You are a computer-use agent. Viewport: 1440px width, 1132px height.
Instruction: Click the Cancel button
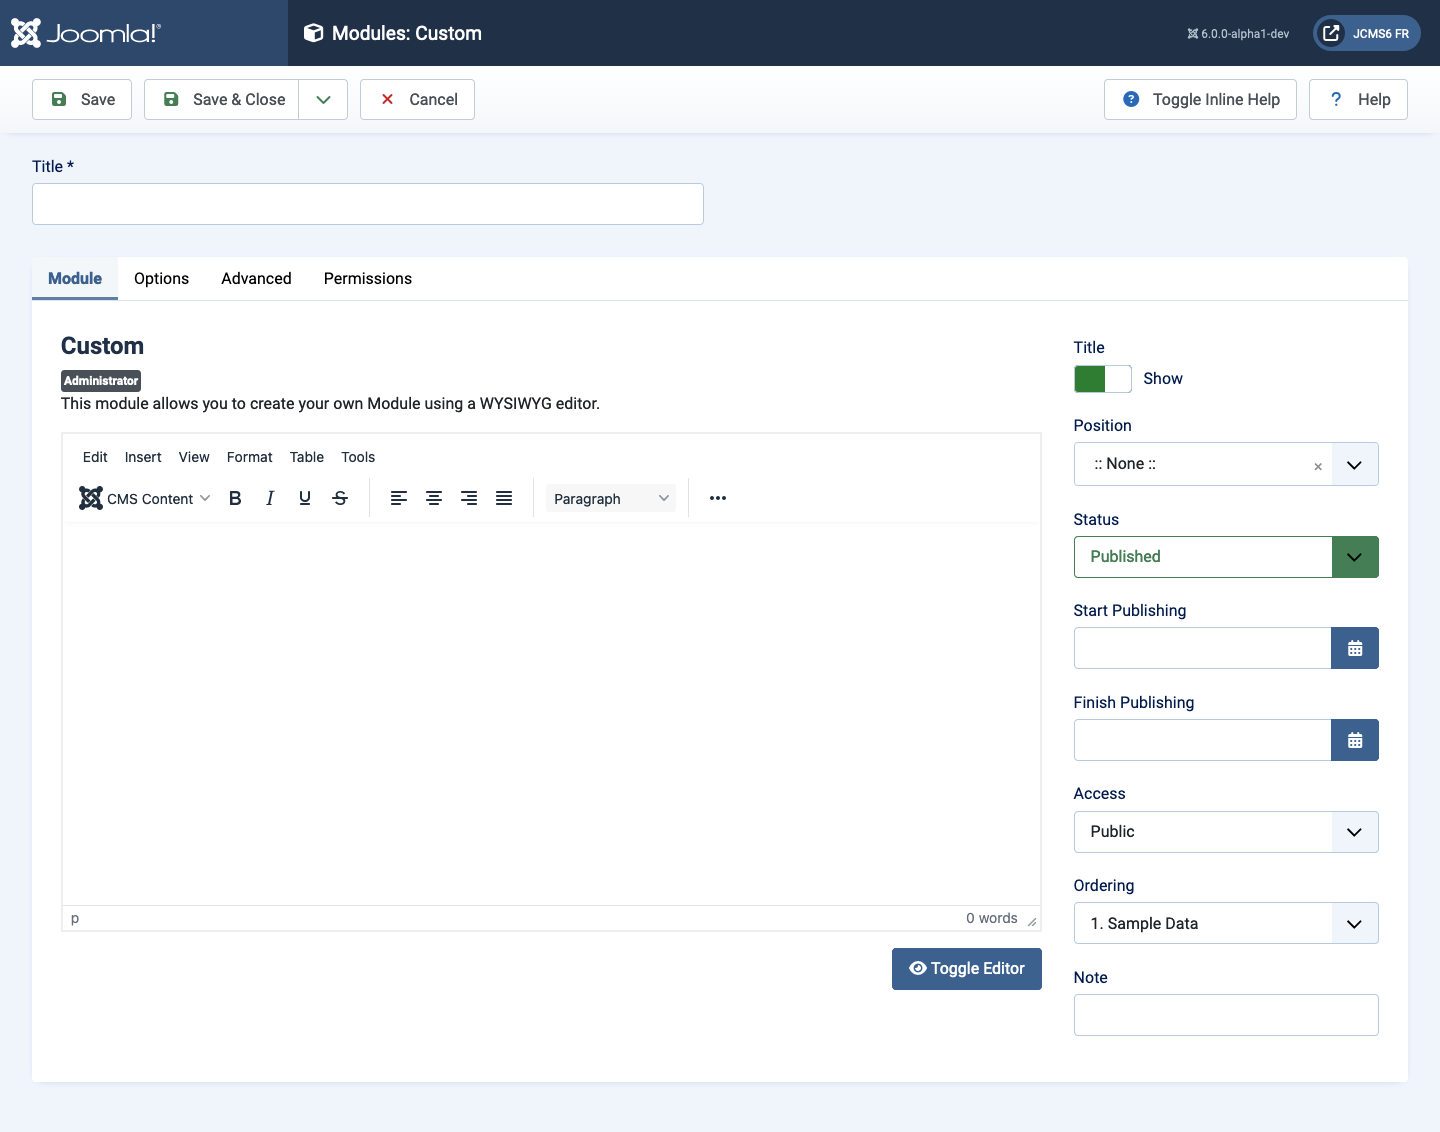pos(417,99)
